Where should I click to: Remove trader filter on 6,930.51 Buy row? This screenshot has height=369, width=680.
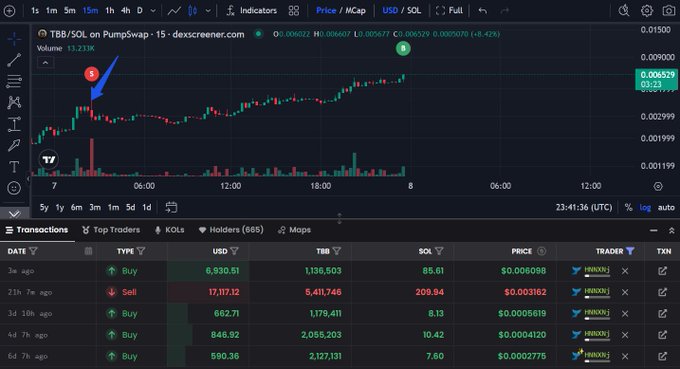coord(625,271)
